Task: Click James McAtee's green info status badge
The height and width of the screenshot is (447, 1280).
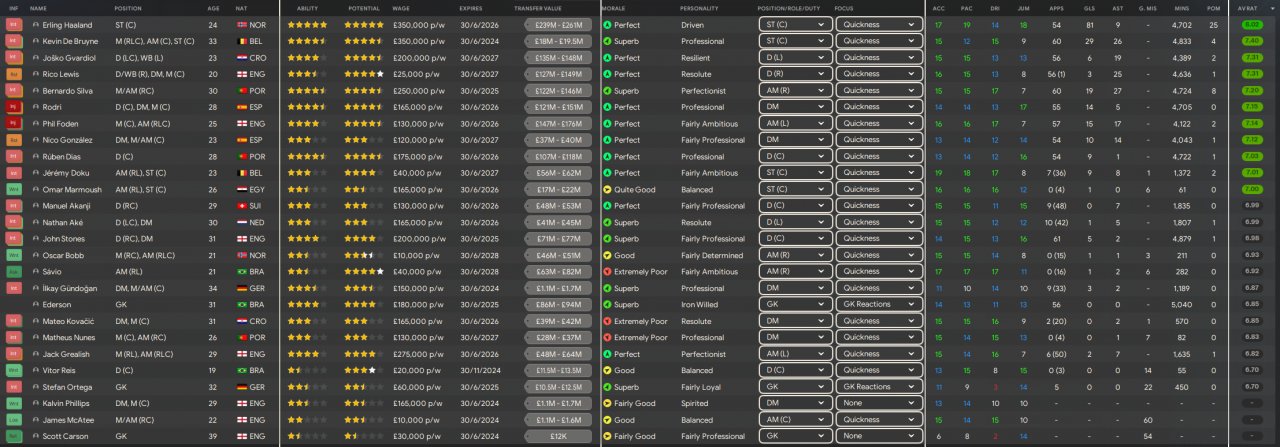Action: coord(14,420)
